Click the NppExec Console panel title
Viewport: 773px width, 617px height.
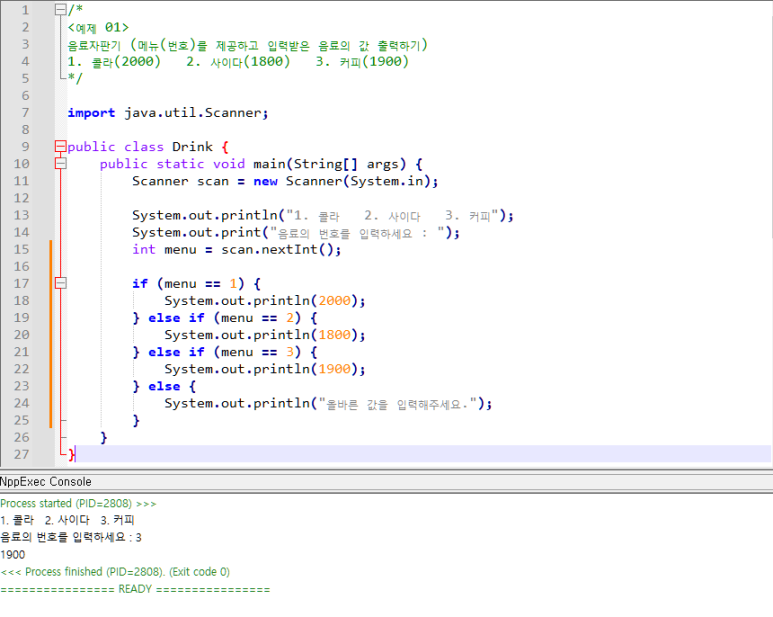pyautogui.click(x=46, y=481)
